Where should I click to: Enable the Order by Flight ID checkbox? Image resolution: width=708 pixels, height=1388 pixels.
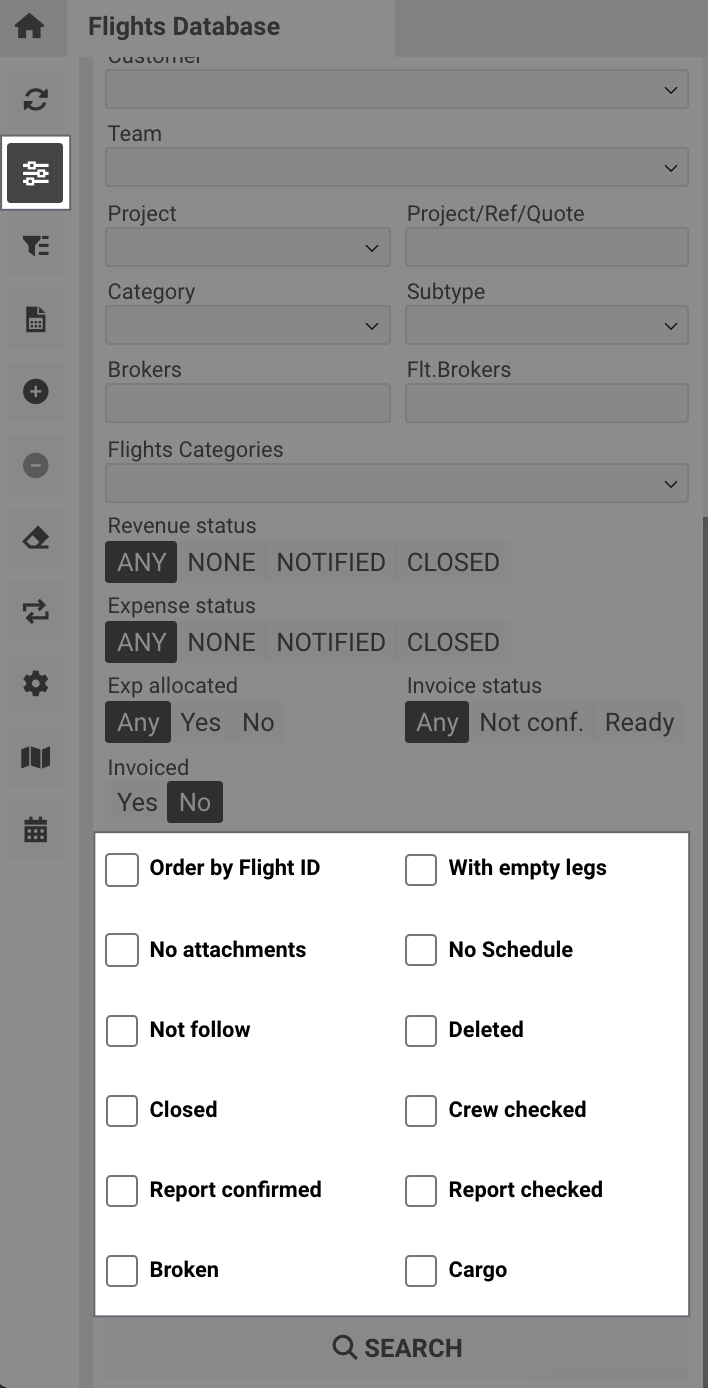click(121, 870)
